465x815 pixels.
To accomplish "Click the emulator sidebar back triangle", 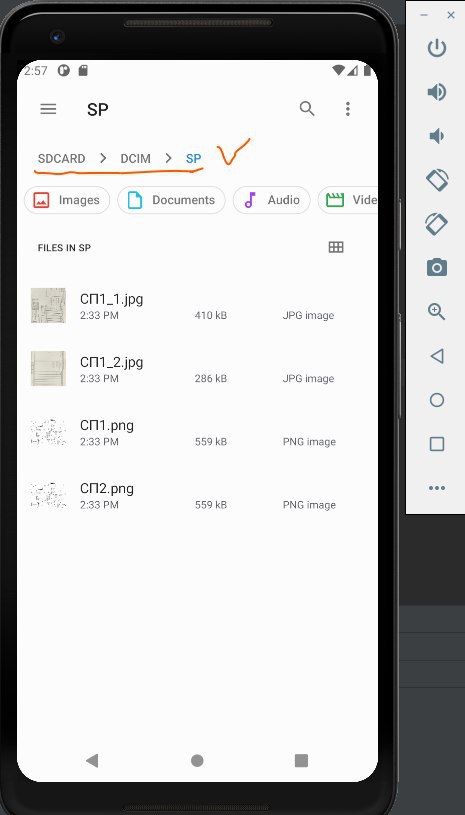I will (x=437, y=356).
